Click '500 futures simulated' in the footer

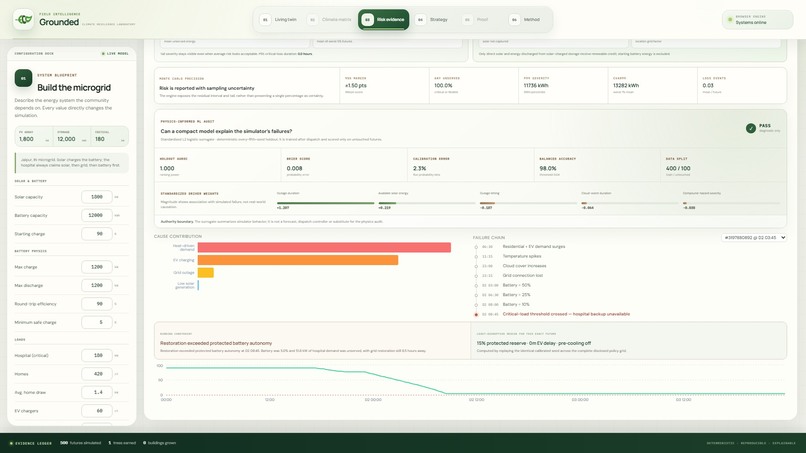click(x=82, y=443)
